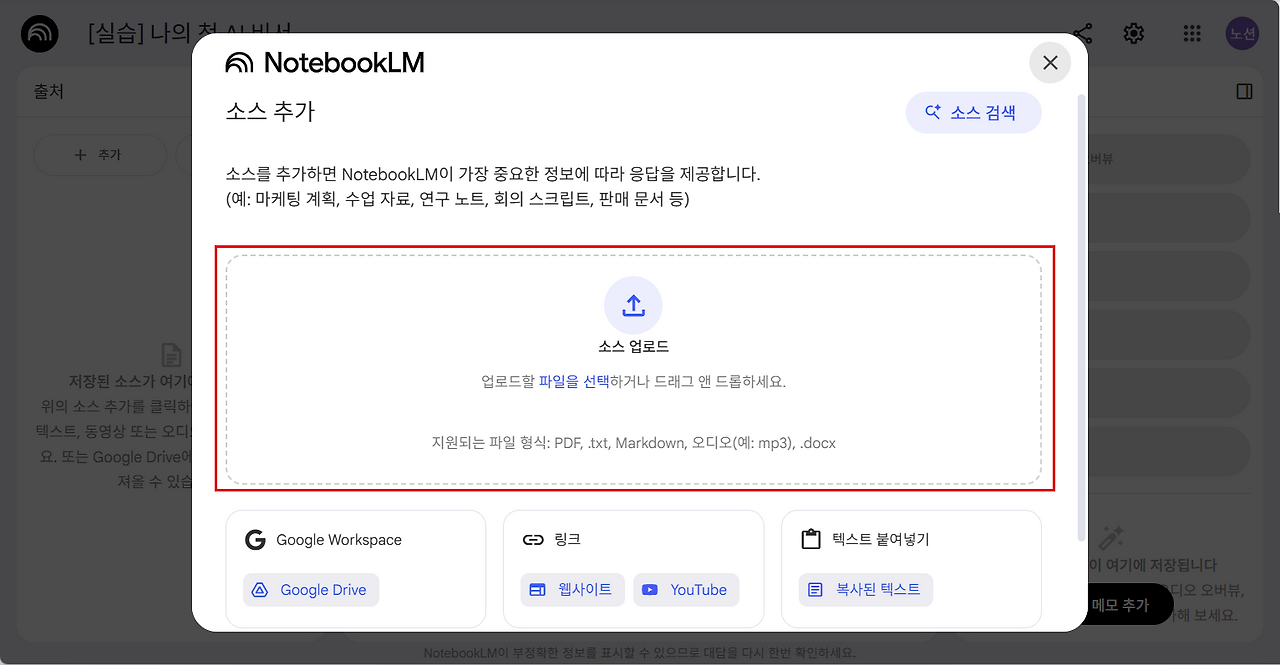Image resolution: width=1280 pixels, height=665 pixels.
Task: Click the magic wand icon in the right panel
Action: pos(1111,539)
